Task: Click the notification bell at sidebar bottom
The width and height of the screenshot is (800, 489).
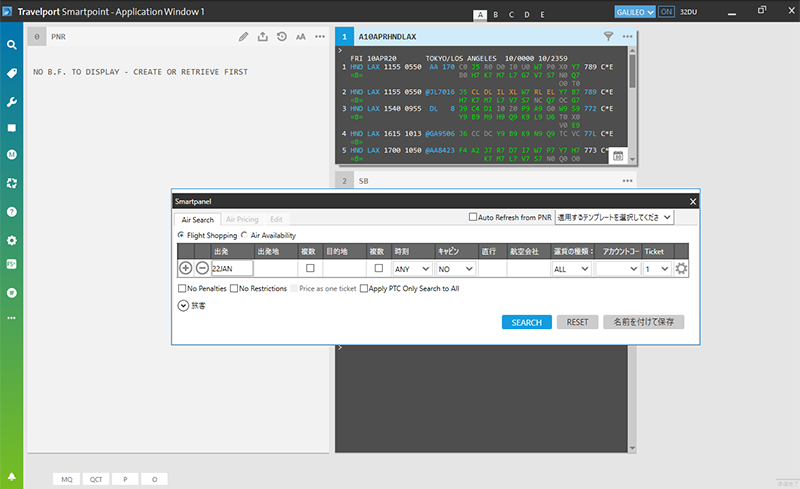Action: (11, 476)
